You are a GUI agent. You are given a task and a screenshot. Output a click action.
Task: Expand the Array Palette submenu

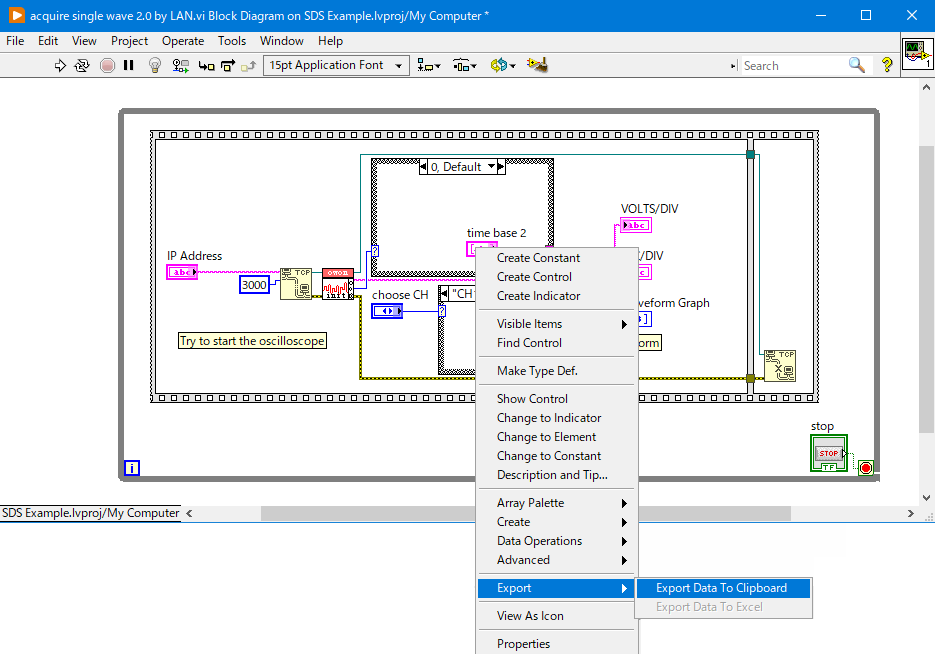pos(557,503)
